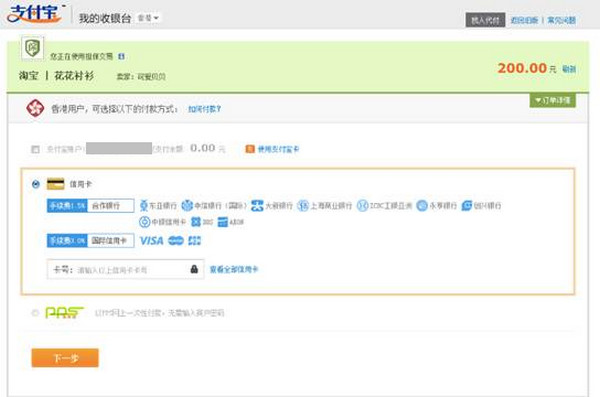Click the orange Alipay card icon
Image resolution: width=600 pixels, height=397 pixels.
click(x=250, y=149)
